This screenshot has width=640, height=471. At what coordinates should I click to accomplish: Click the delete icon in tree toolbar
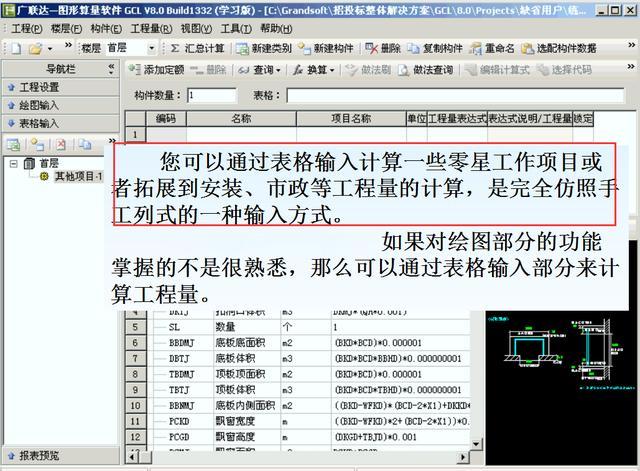click(61, 144)
